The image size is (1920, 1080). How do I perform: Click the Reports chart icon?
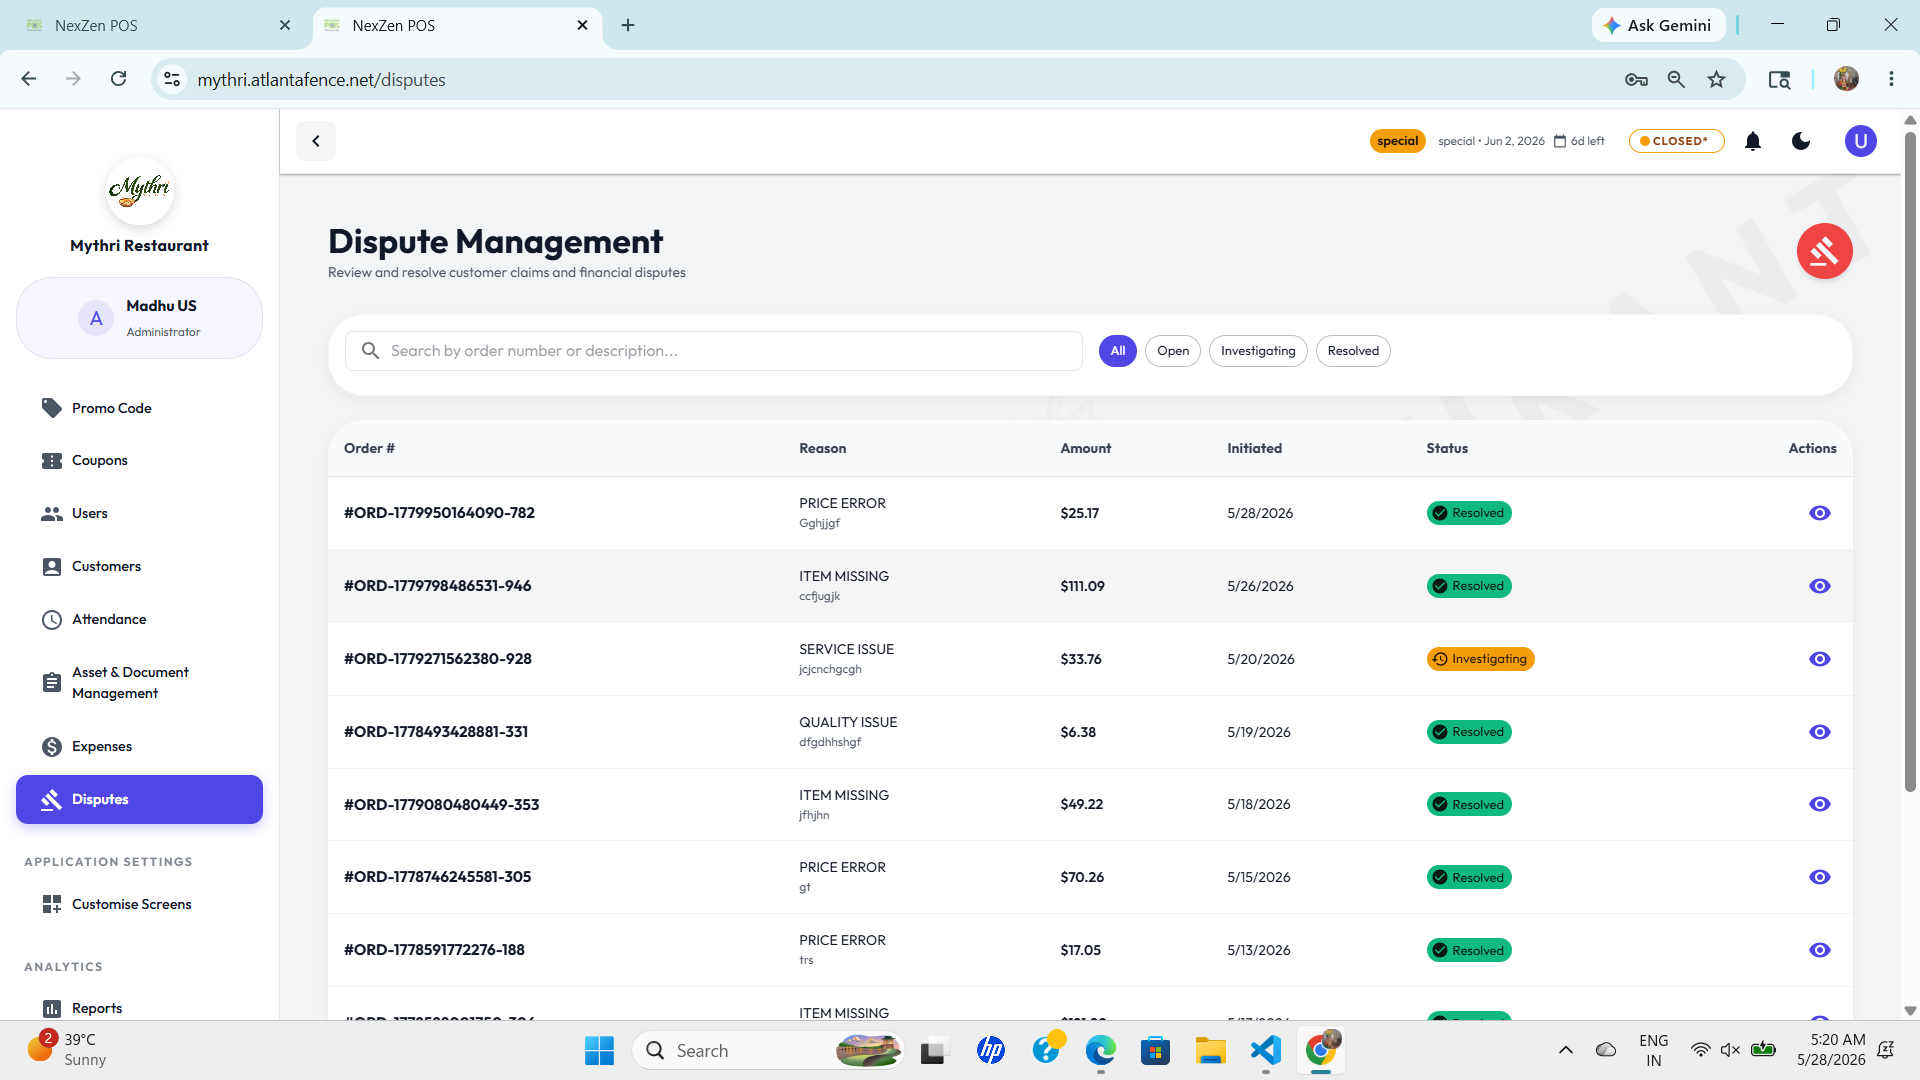pyautogui.click(x=52, y=1008)
